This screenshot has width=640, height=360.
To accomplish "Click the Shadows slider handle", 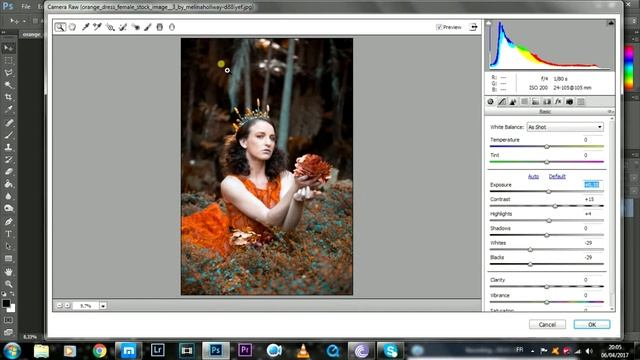I will 547,236.
